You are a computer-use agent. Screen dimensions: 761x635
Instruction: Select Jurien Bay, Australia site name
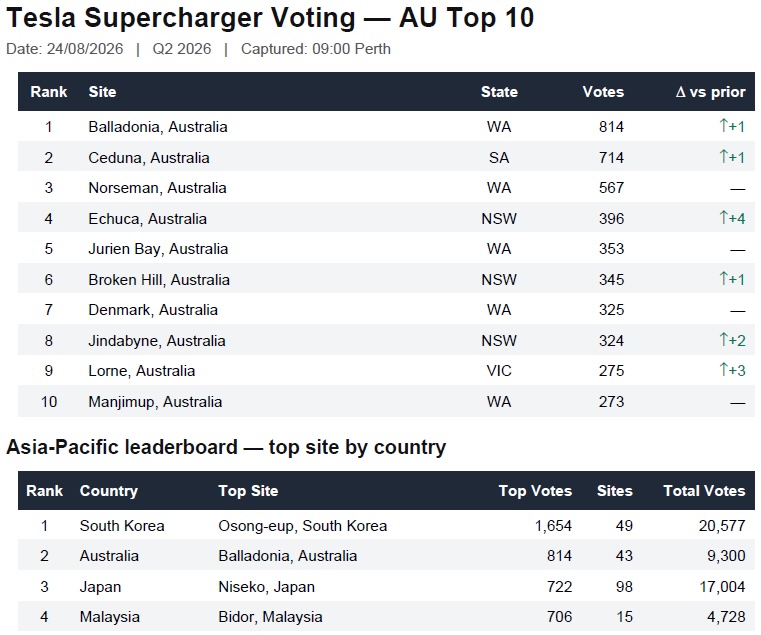click(x=158, y=249)
